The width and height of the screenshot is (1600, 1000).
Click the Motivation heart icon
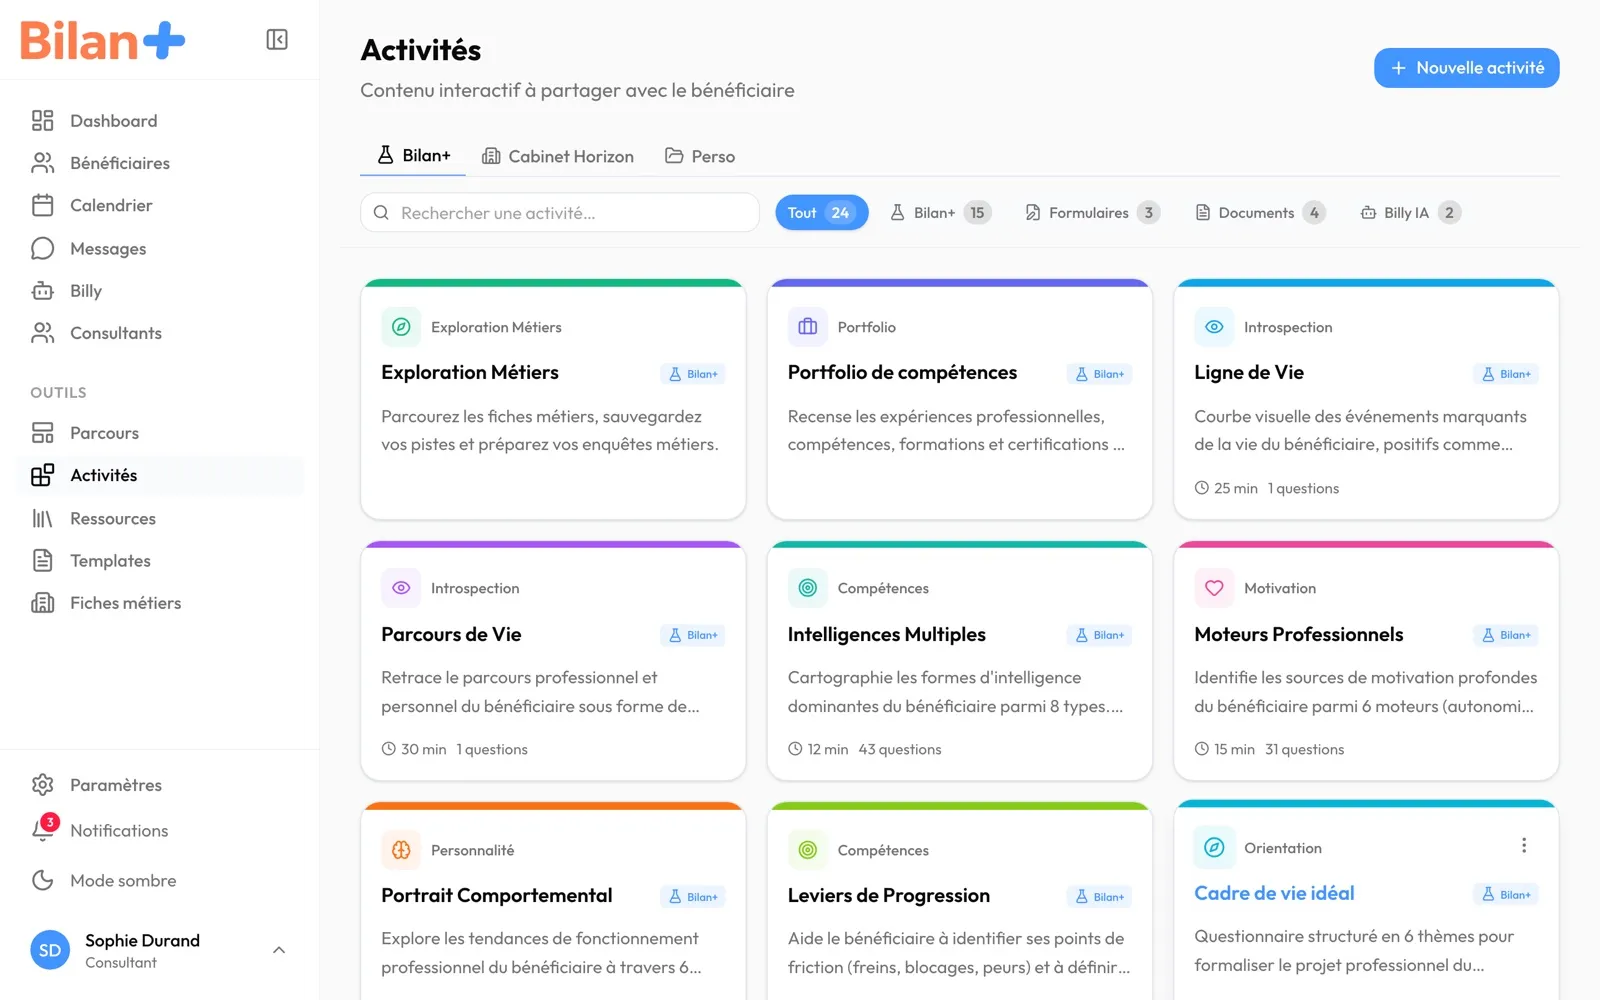pyautogui.click(x=1214, y=588)
